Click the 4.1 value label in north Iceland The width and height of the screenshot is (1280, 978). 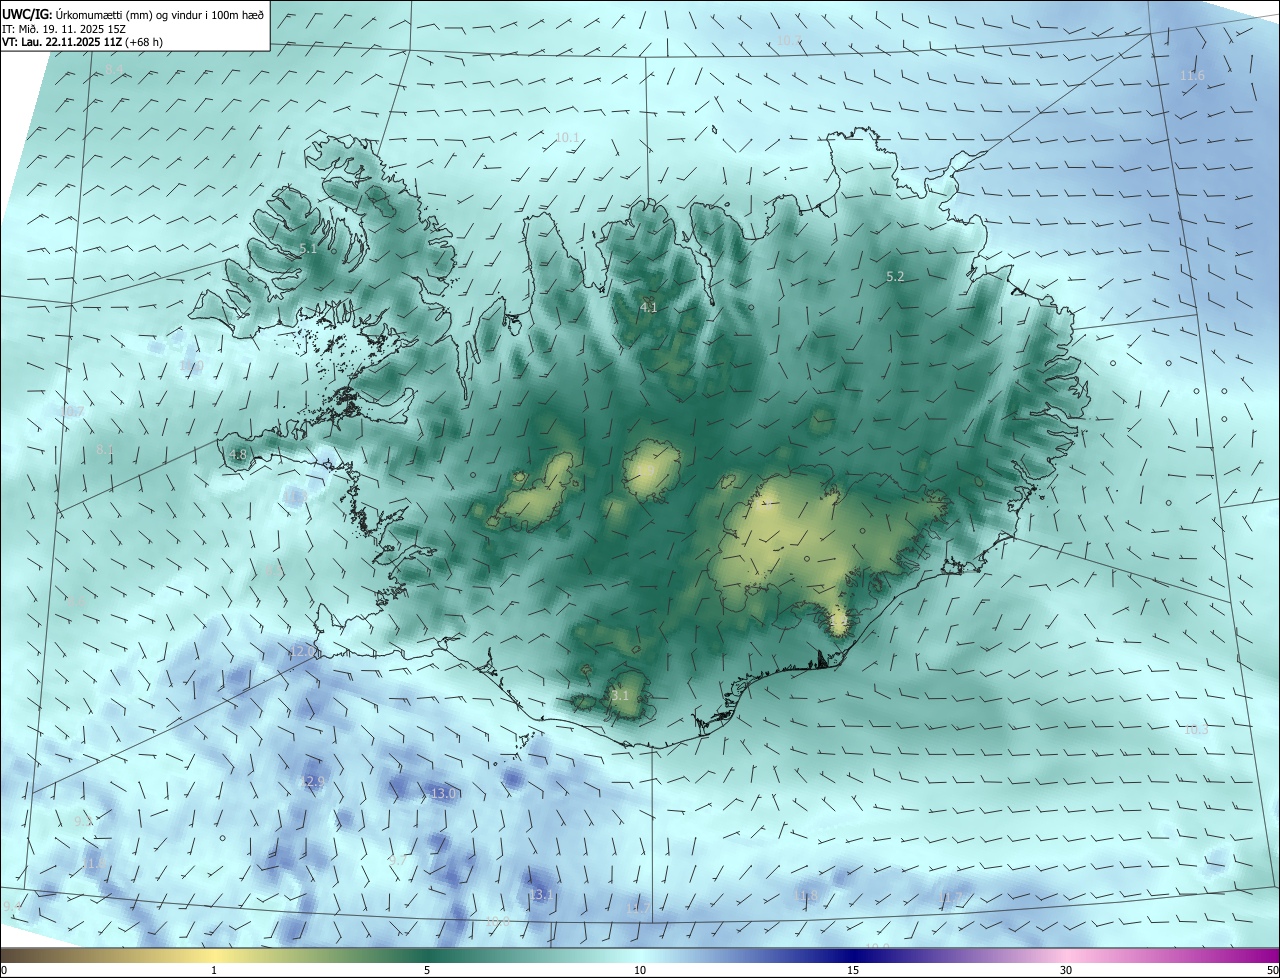(649, 308)
